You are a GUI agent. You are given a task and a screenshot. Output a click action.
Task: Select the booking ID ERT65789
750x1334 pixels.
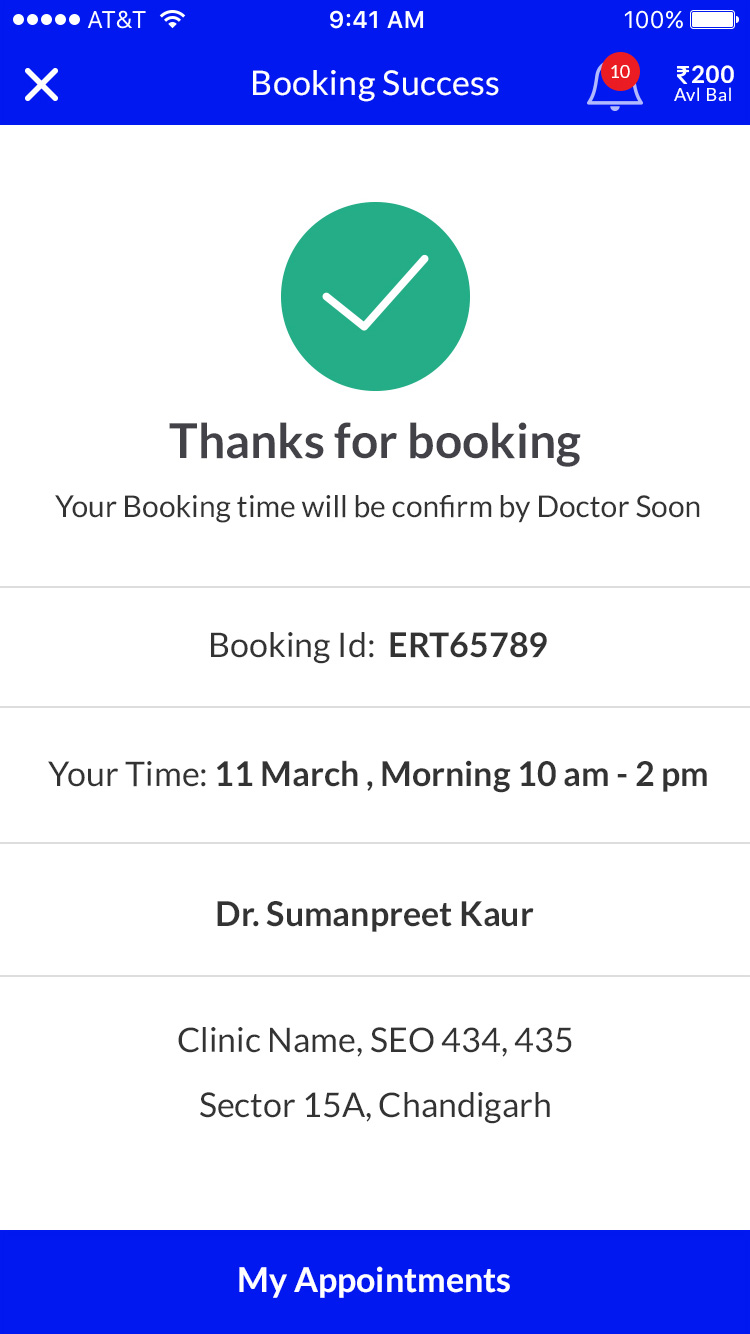click(467, 646)
